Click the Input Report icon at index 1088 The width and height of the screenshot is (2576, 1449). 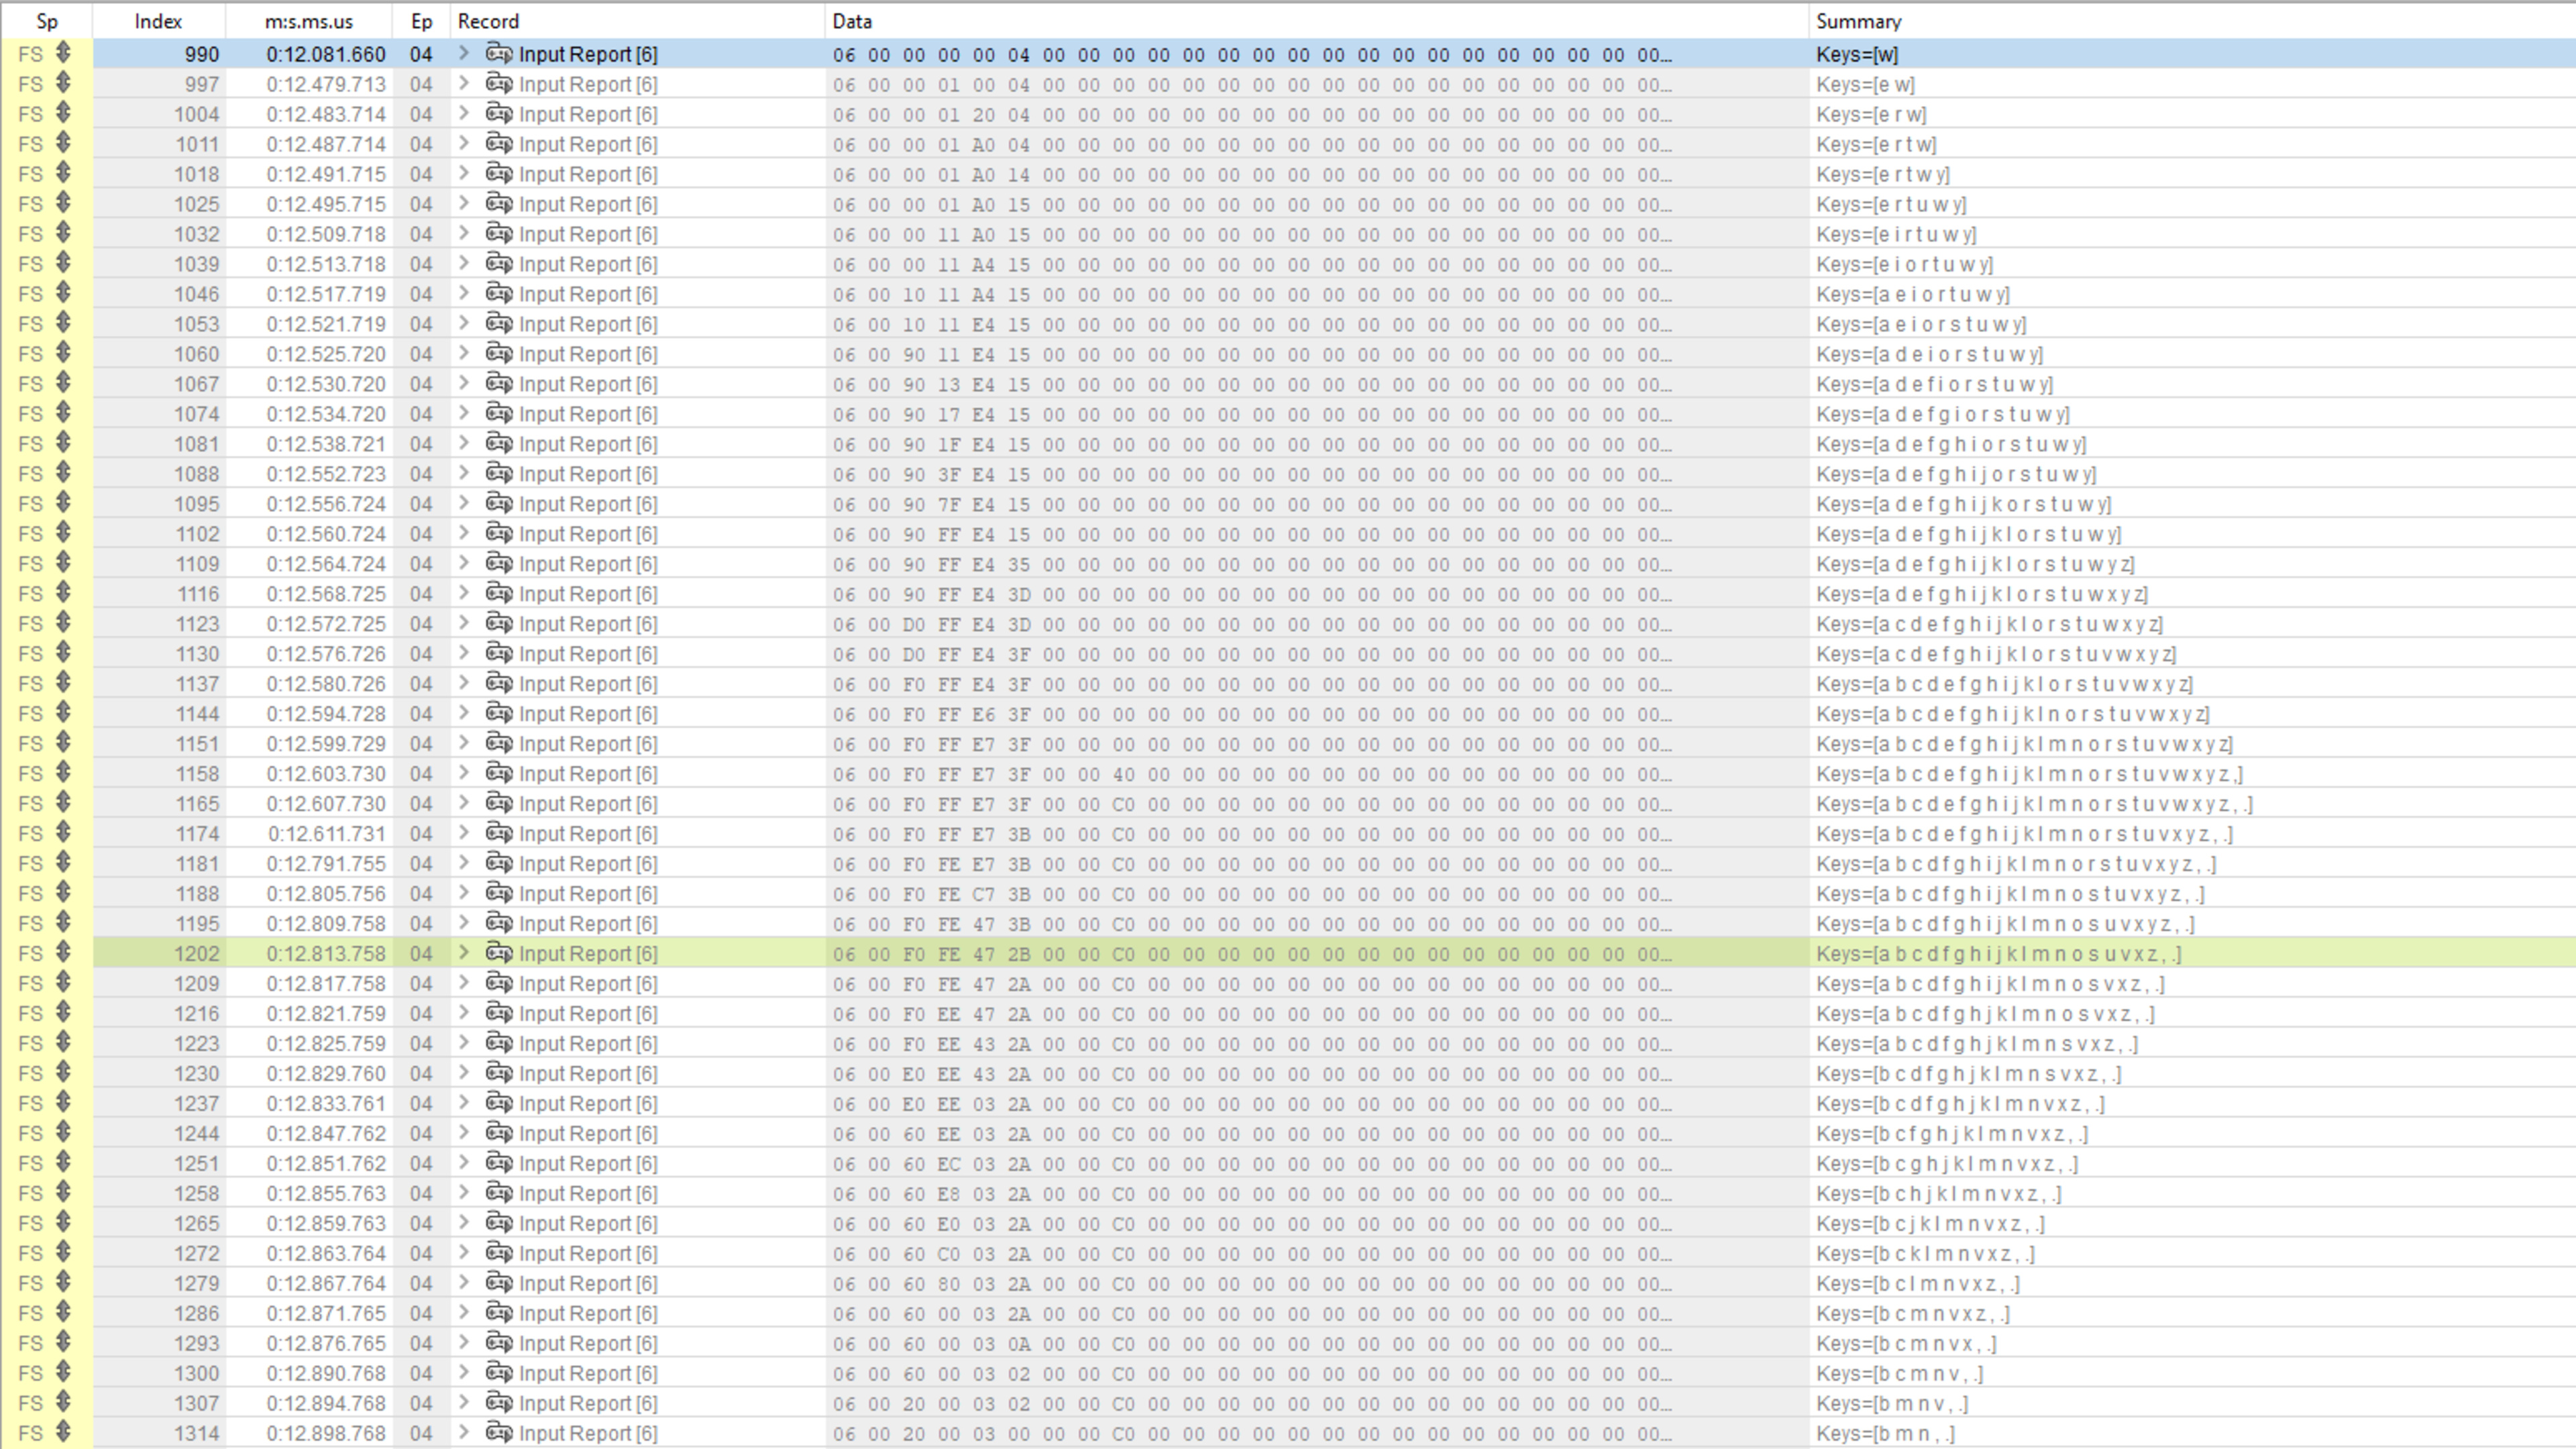499,473
